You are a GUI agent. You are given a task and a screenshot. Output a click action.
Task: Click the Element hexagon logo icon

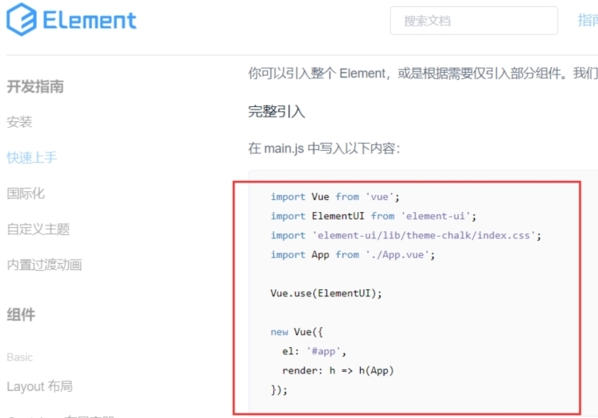(x=22, y=19)
